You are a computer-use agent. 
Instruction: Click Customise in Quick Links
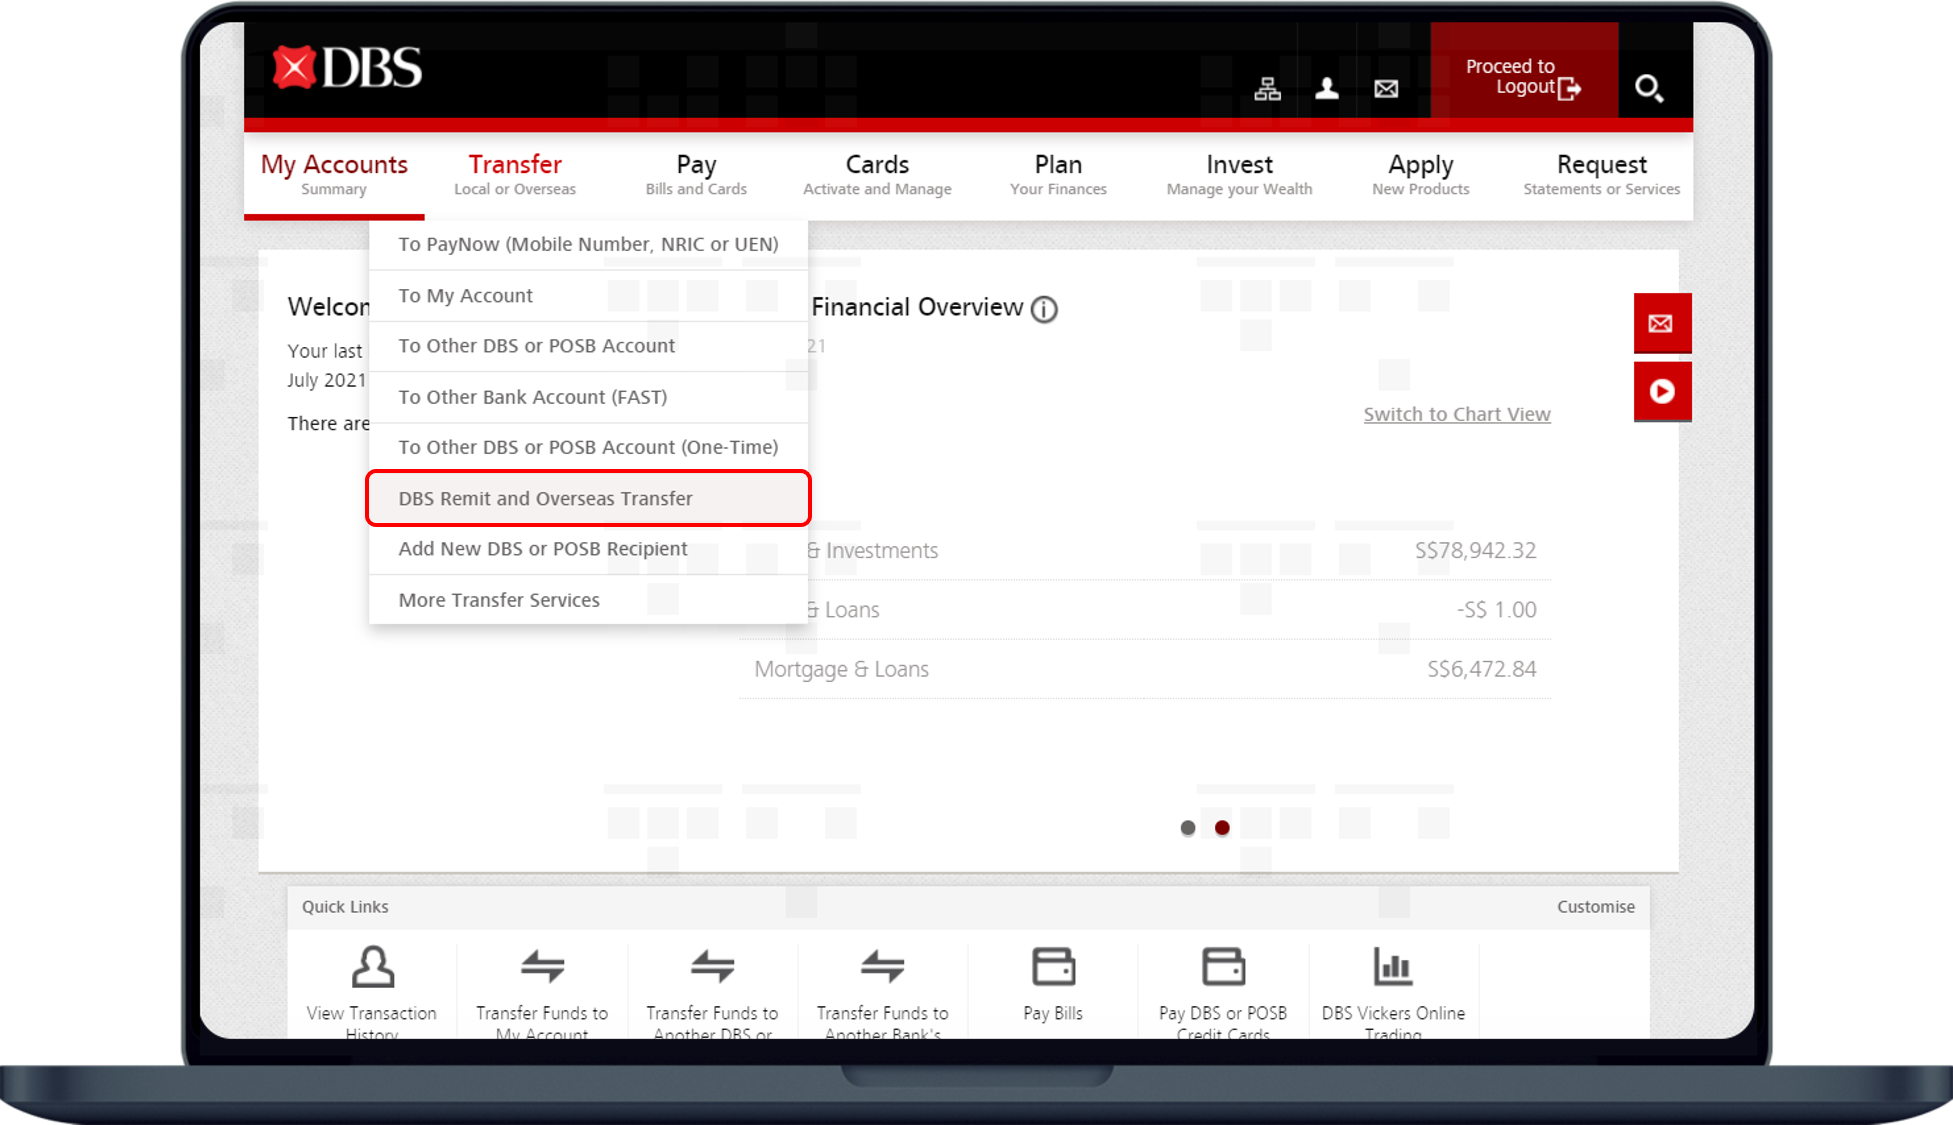pos(1595,907)
